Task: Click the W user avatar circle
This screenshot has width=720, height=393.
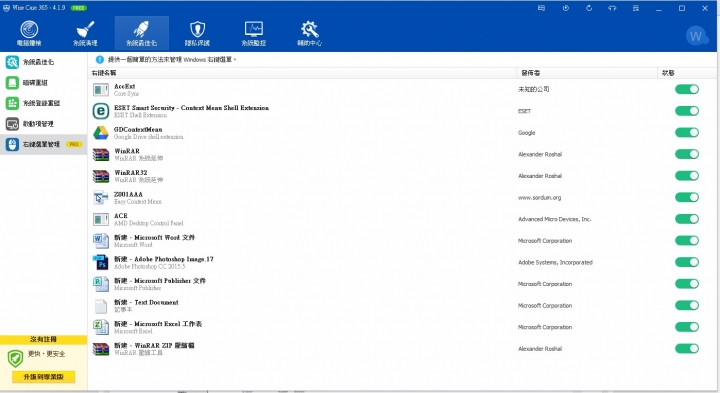Action: click(x=696, y=36)
